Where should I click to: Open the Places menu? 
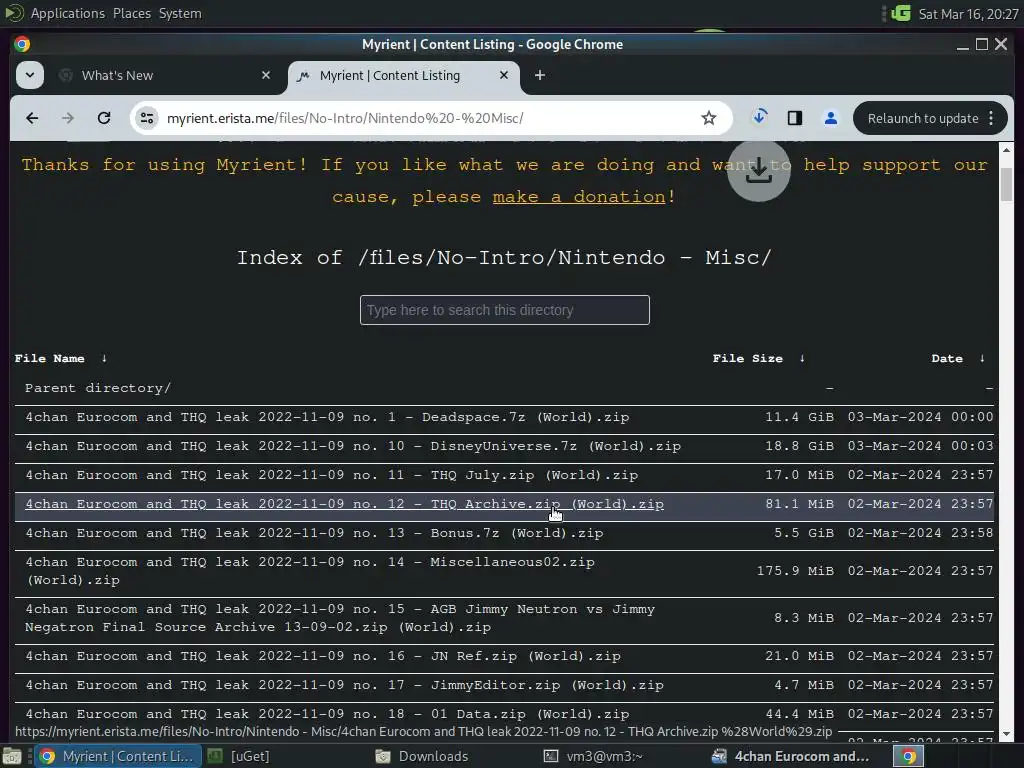coord(131,13)
